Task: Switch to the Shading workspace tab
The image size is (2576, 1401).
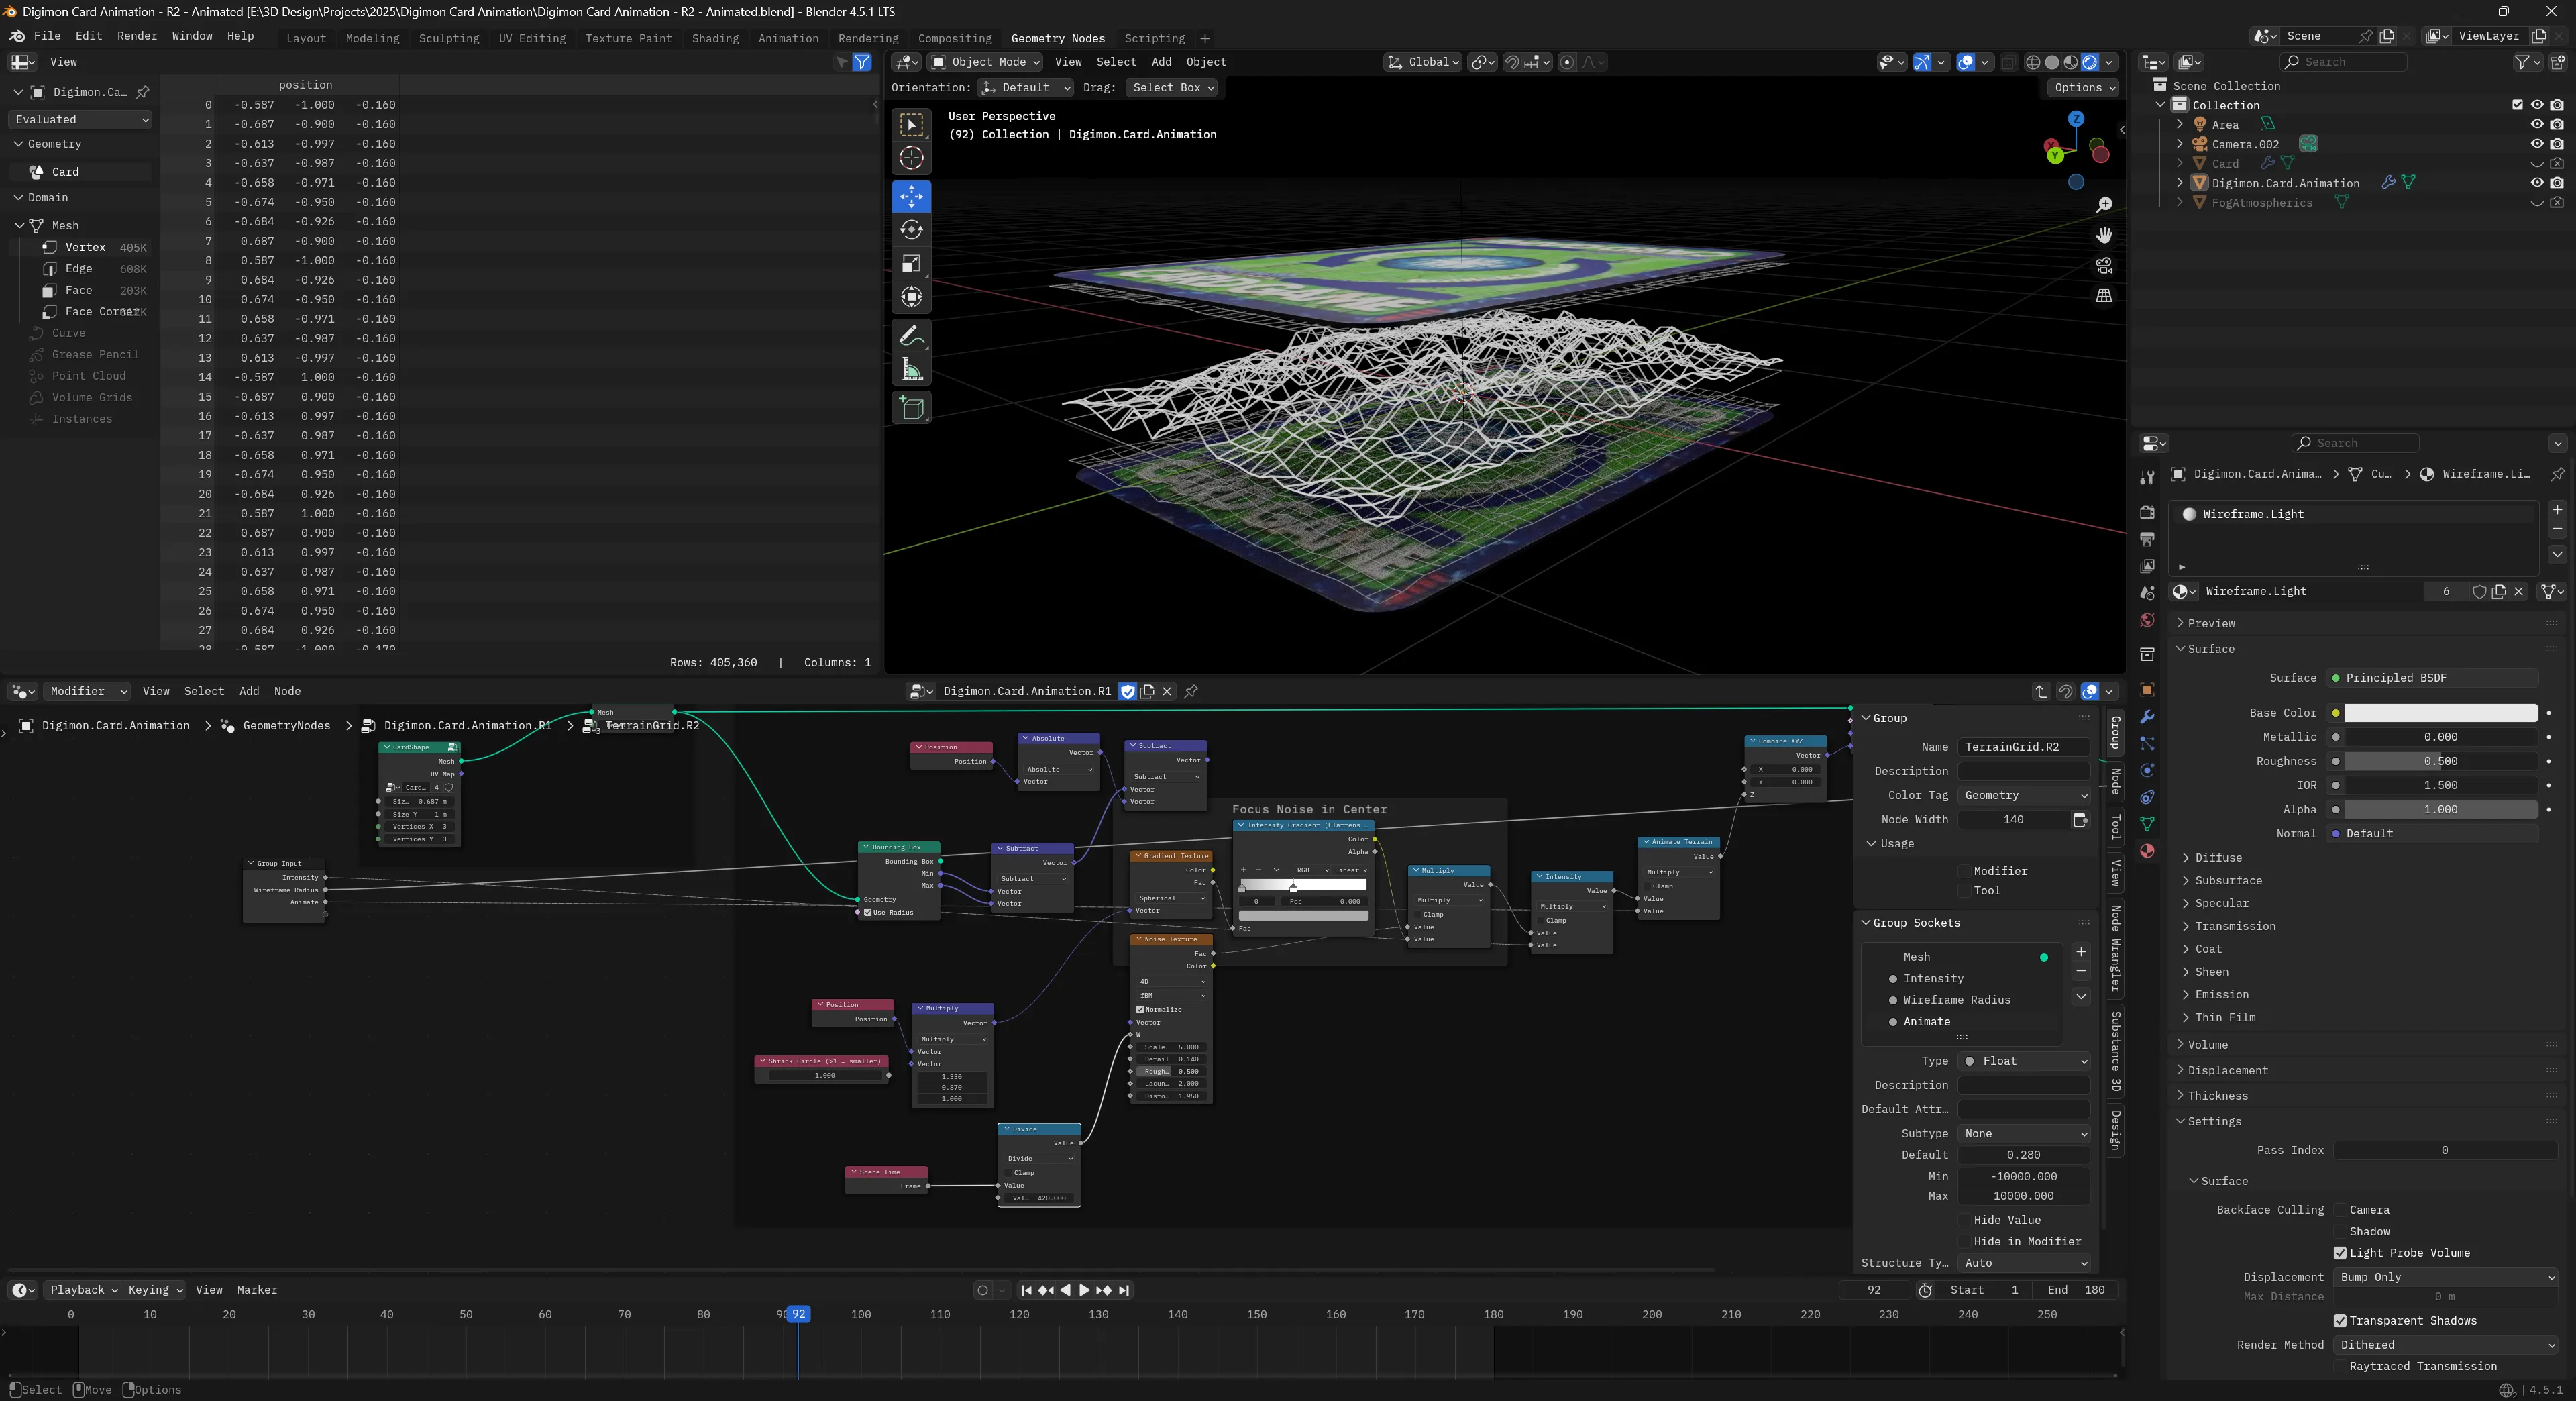Action: pyautogui.click(x=715, y=38)
